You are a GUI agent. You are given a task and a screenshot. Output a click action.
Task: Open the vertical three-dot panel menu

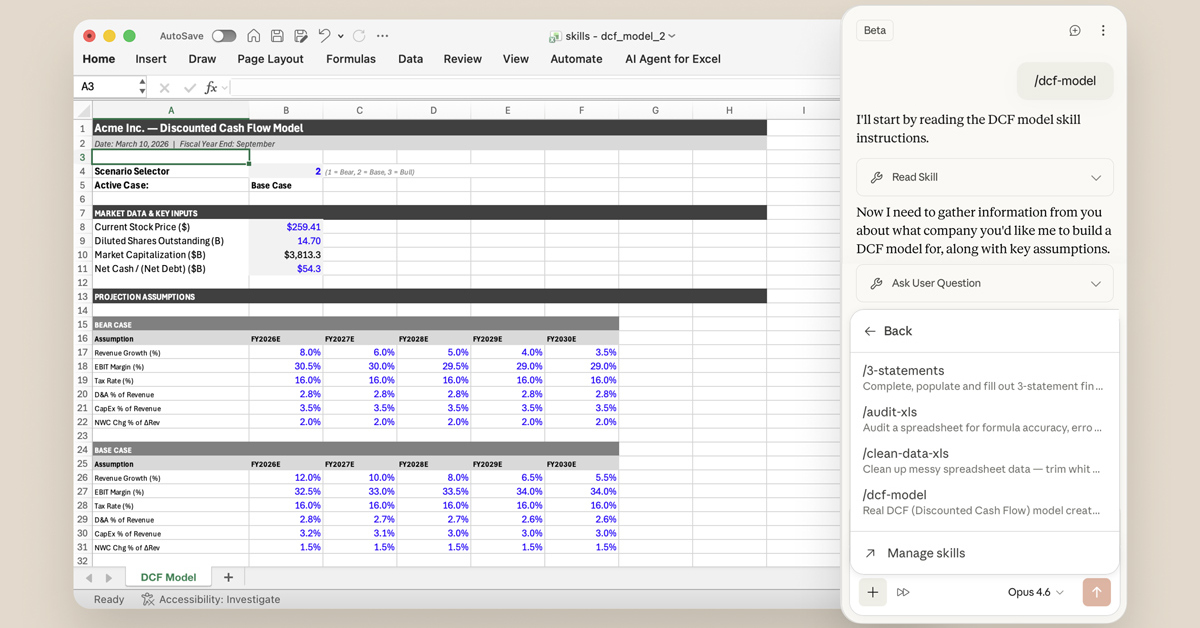(x=1103, y=31)
